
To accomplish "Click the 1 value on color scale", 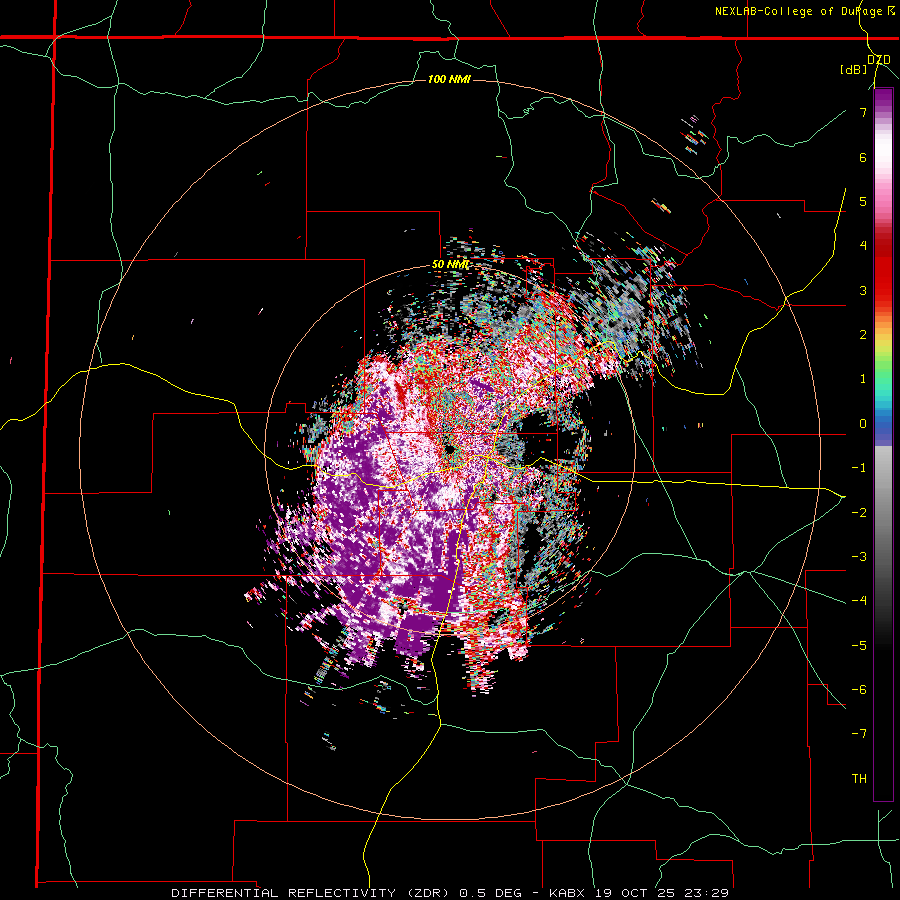I will (x=863, y=379).
